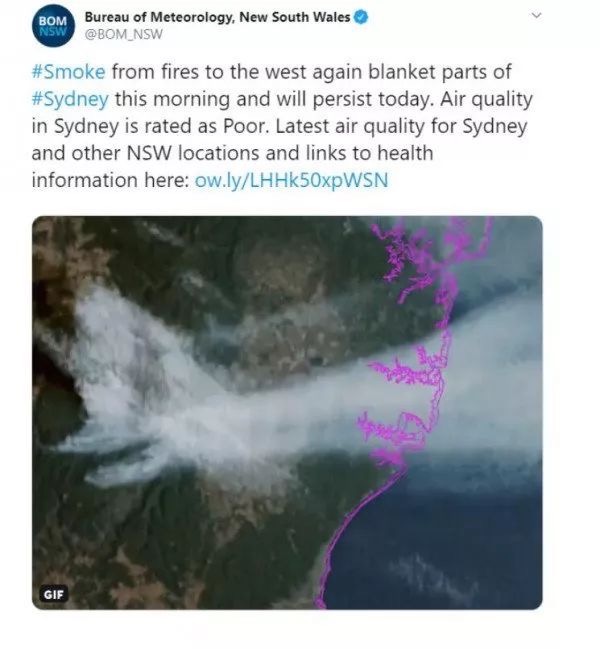Click the GIF badge on the image

[54, 595]
